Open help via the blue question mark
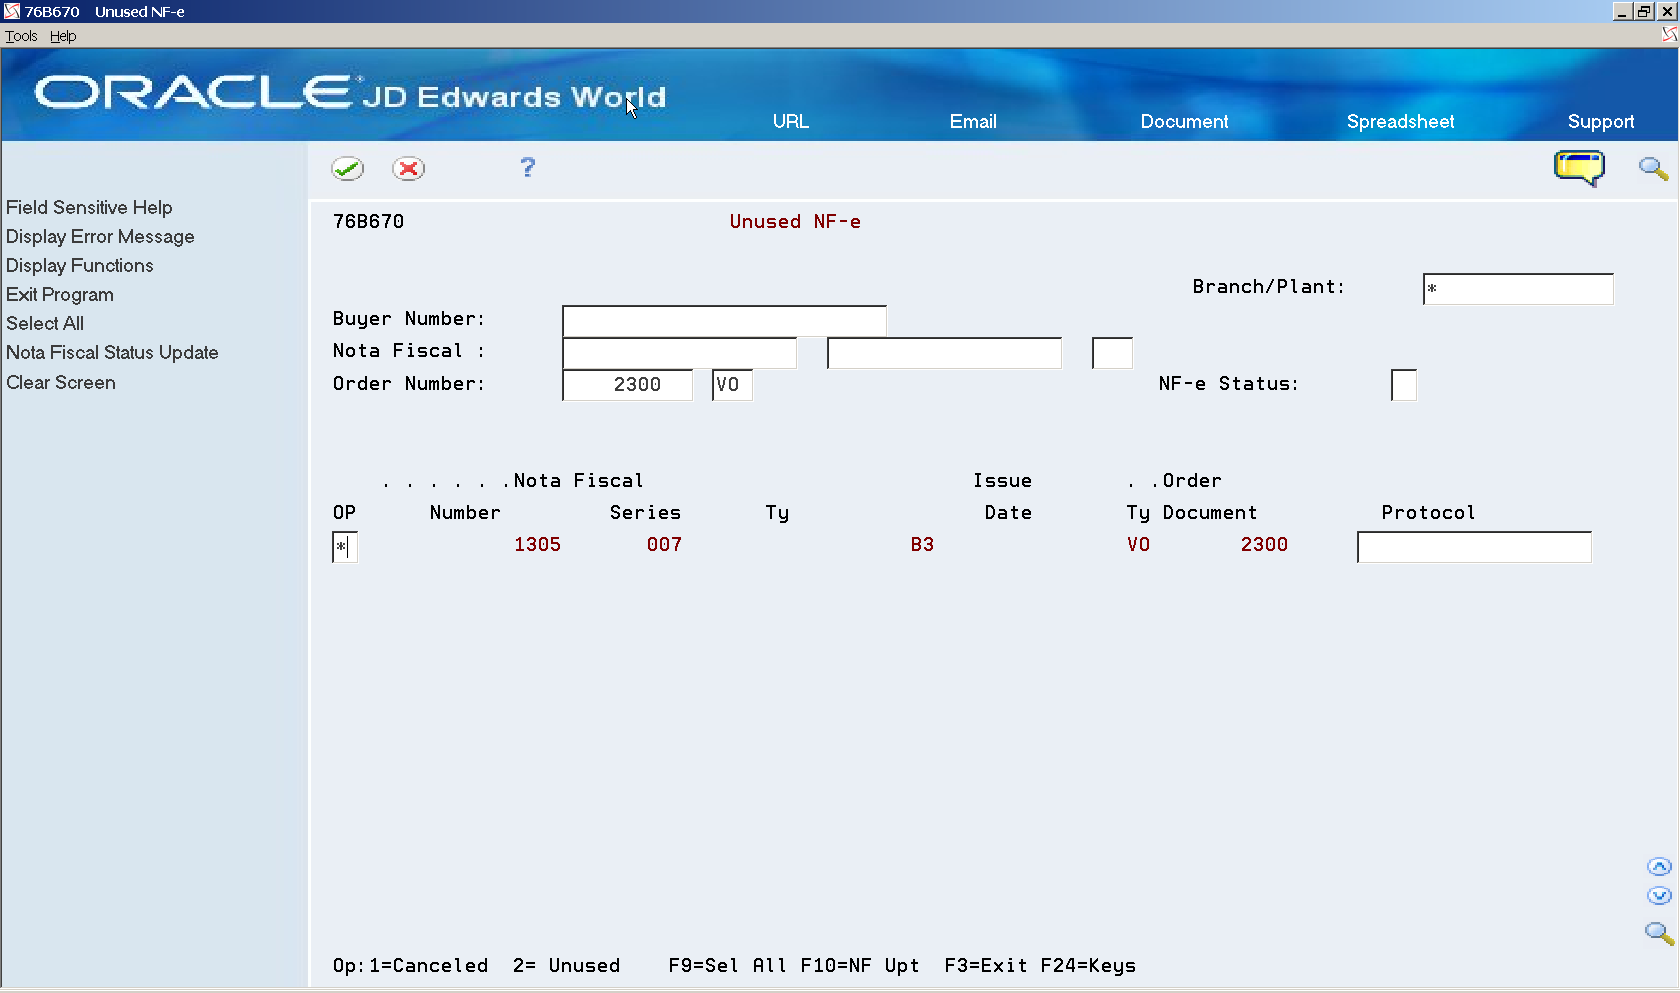This screenshot has width=1680, height=993. [x=527, y=167]
